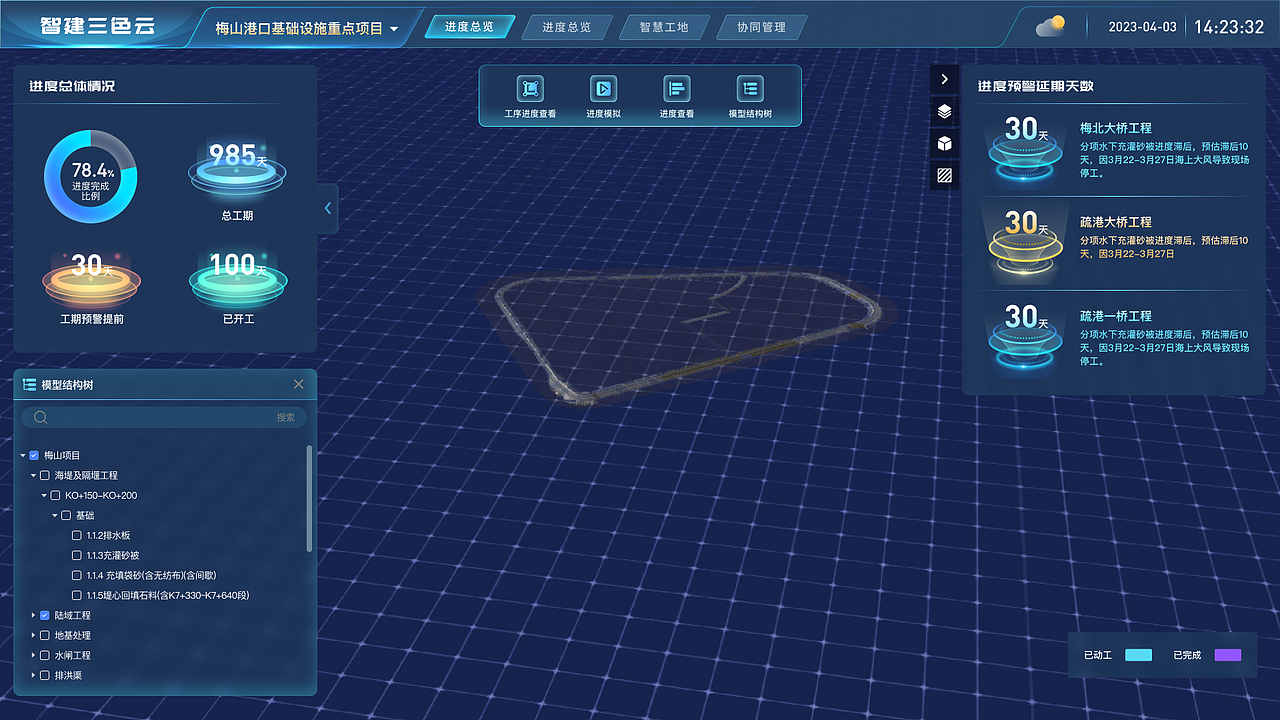1280x720 pixels.
Task: Collapse the 海堤及隔堰工程 tree node arrow
Action: click(x=33, y=475)
